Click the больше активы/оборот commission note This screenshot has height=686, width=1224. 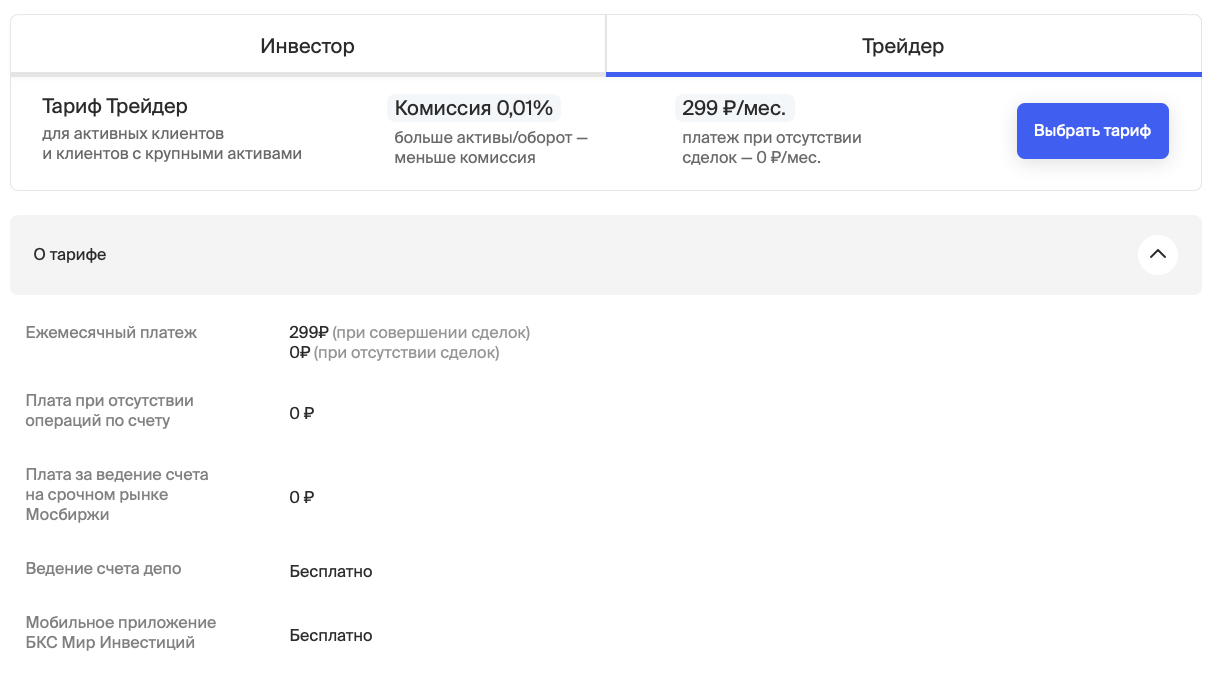coord(490,148)
